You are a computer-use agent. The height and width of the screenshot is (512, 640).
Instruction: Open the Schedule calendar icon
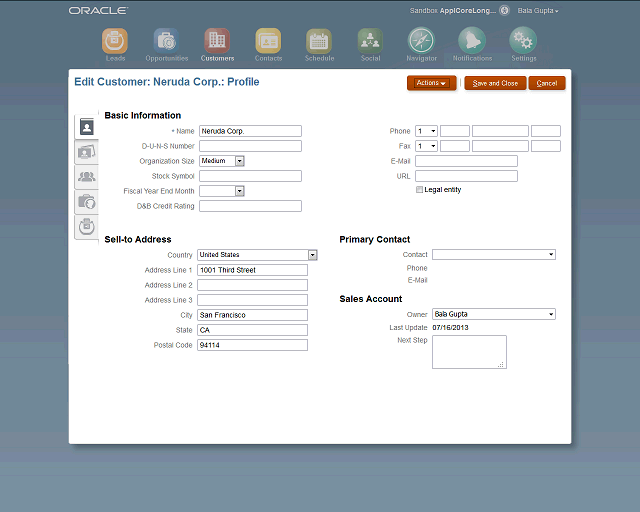pyautogui.click(x=319, y=41)
